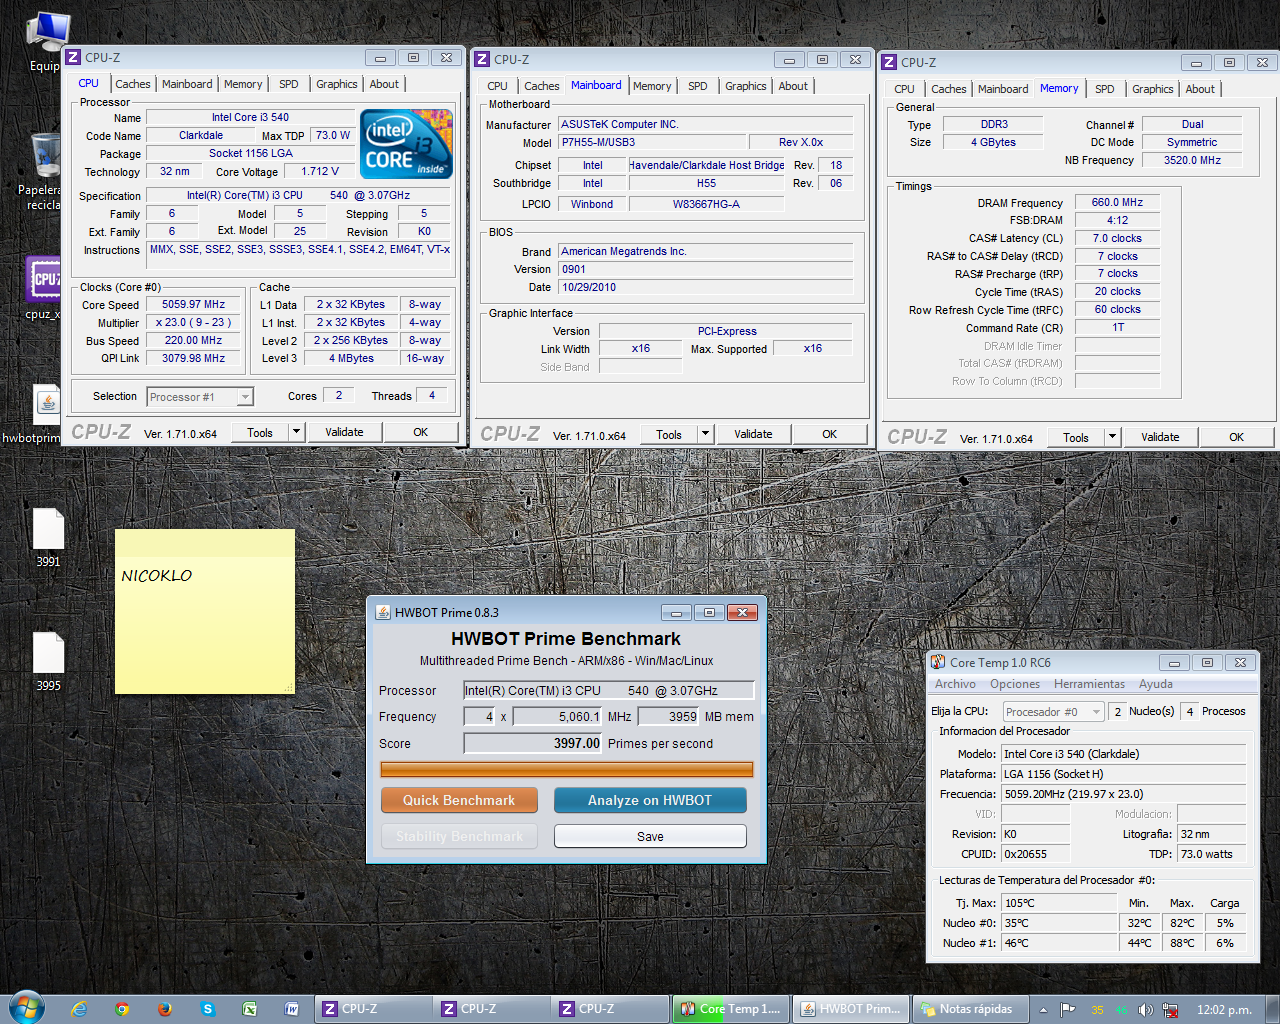
Task: Click Save in HWBOT Prime
Action: [650, 836]
